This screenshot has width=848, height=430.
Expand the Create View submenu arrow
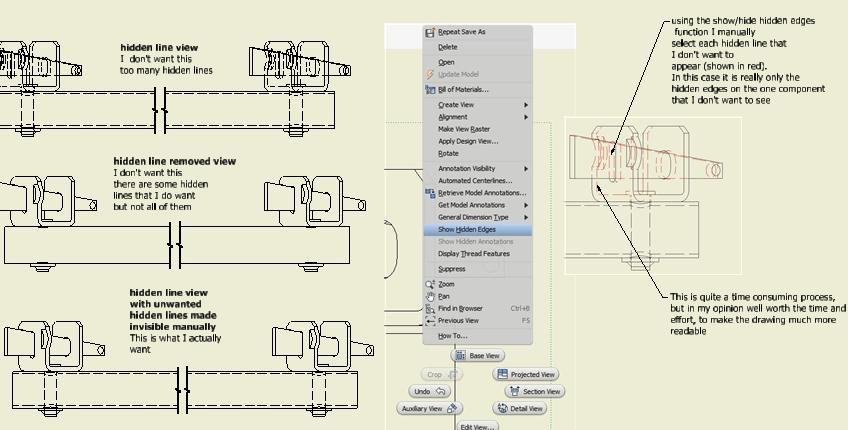526,105
